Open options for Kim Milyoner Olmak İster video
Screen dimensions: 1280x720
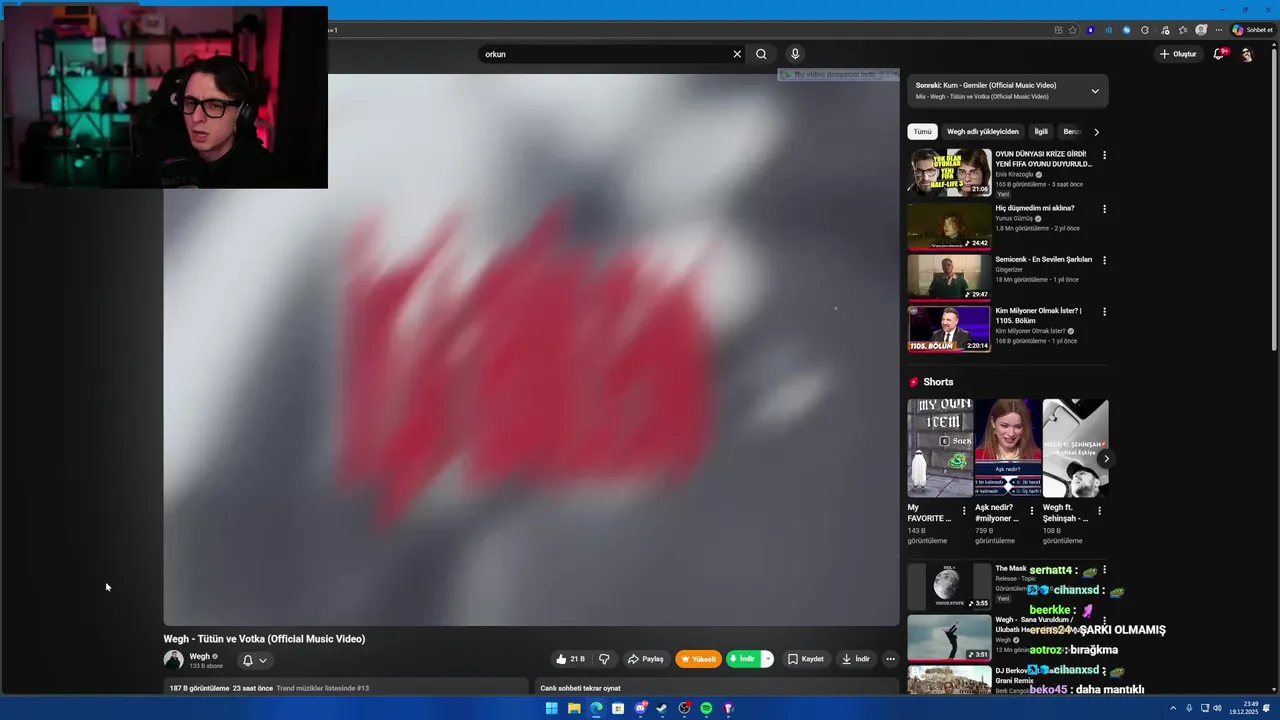click(1104, 312)
